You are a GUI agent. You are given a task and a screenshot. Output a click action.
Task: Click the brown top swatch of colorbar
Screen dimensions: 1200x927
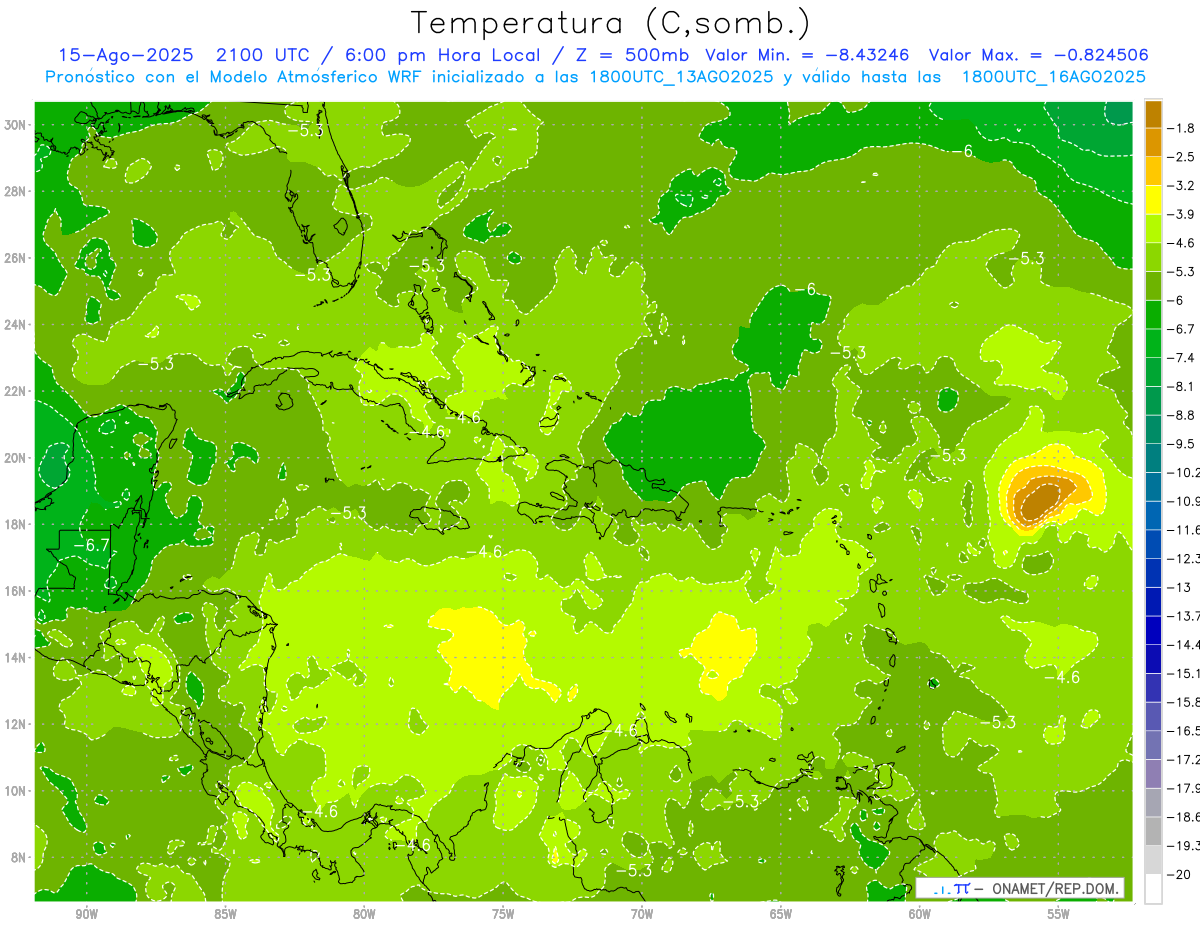1153,114
